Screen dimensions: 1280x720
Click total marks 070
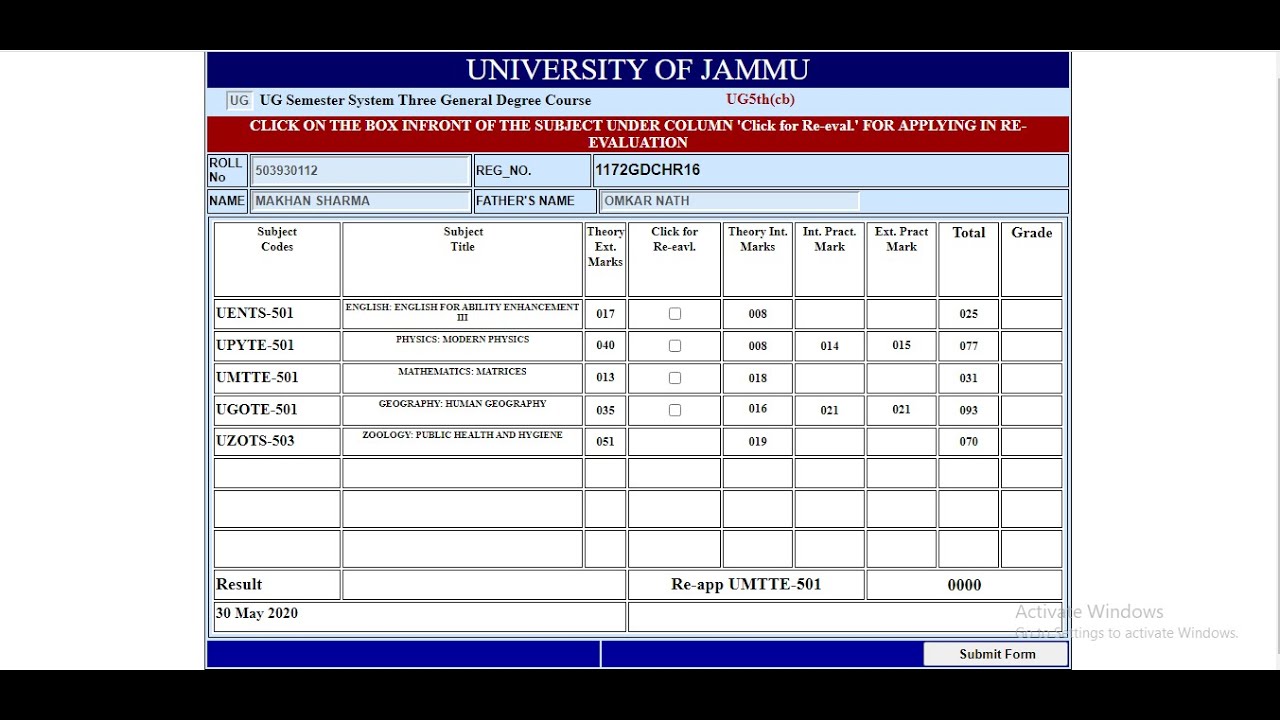tap(968, 442)
